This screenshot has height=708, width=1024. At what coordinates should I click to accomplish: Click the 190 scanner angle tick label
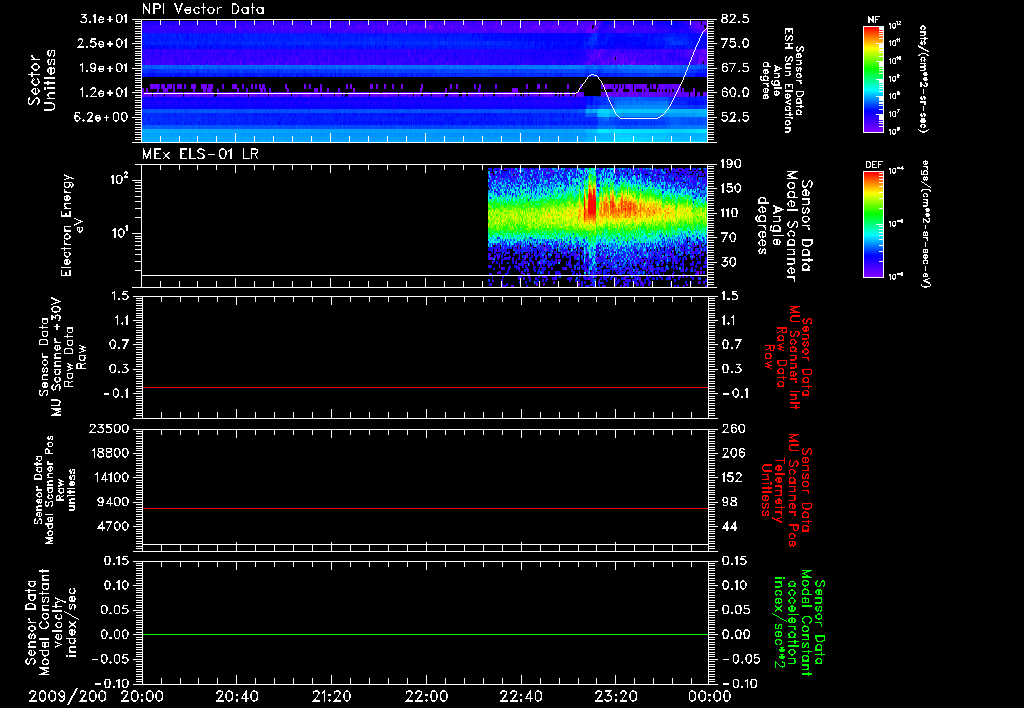point(732,164)
